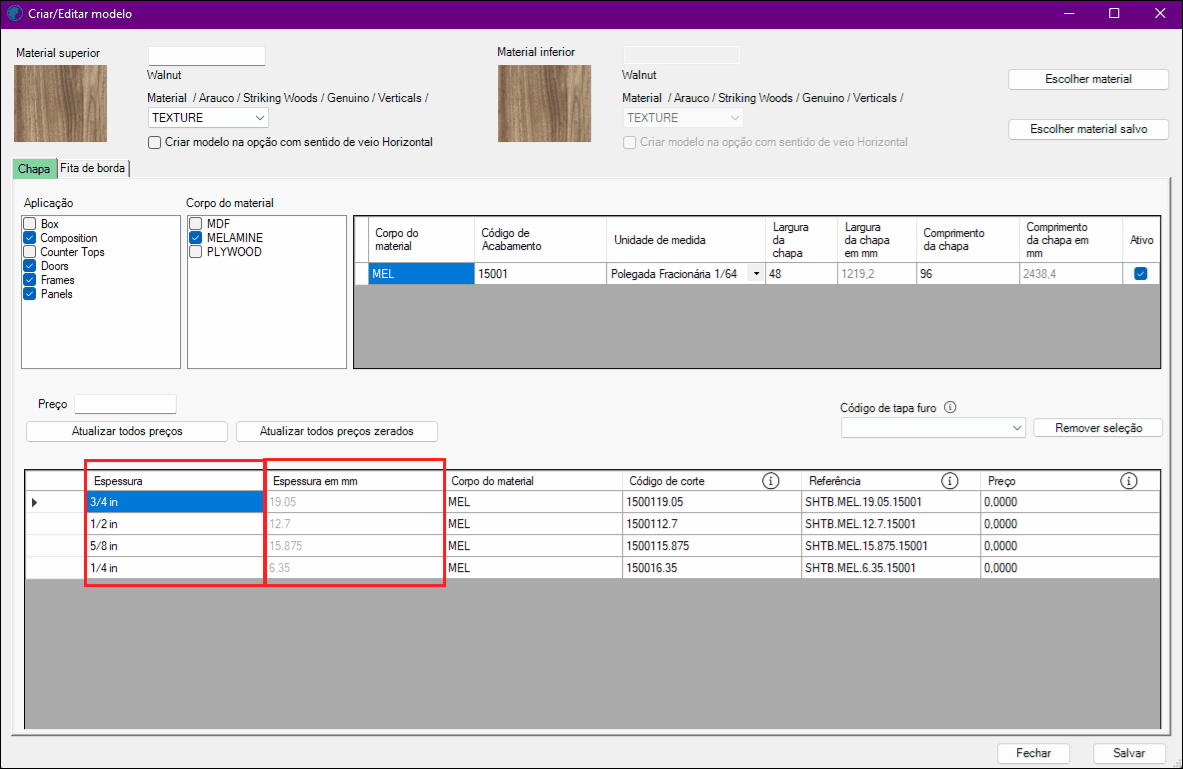Toggle the Frames application checkbox

pyautogui.click(x=29, y=280)
